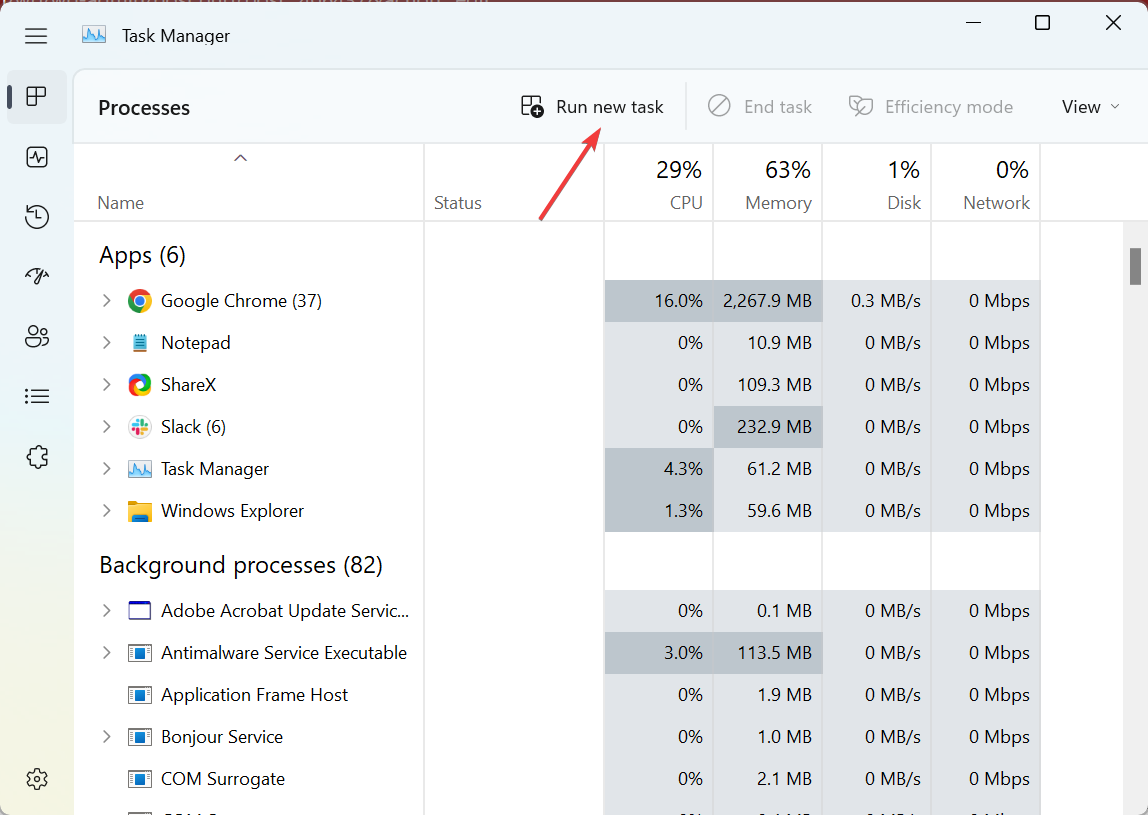This screenshot has height=815, width=1148.
Task: Expand the Windows Explorer process row
Action: point(107,511)
